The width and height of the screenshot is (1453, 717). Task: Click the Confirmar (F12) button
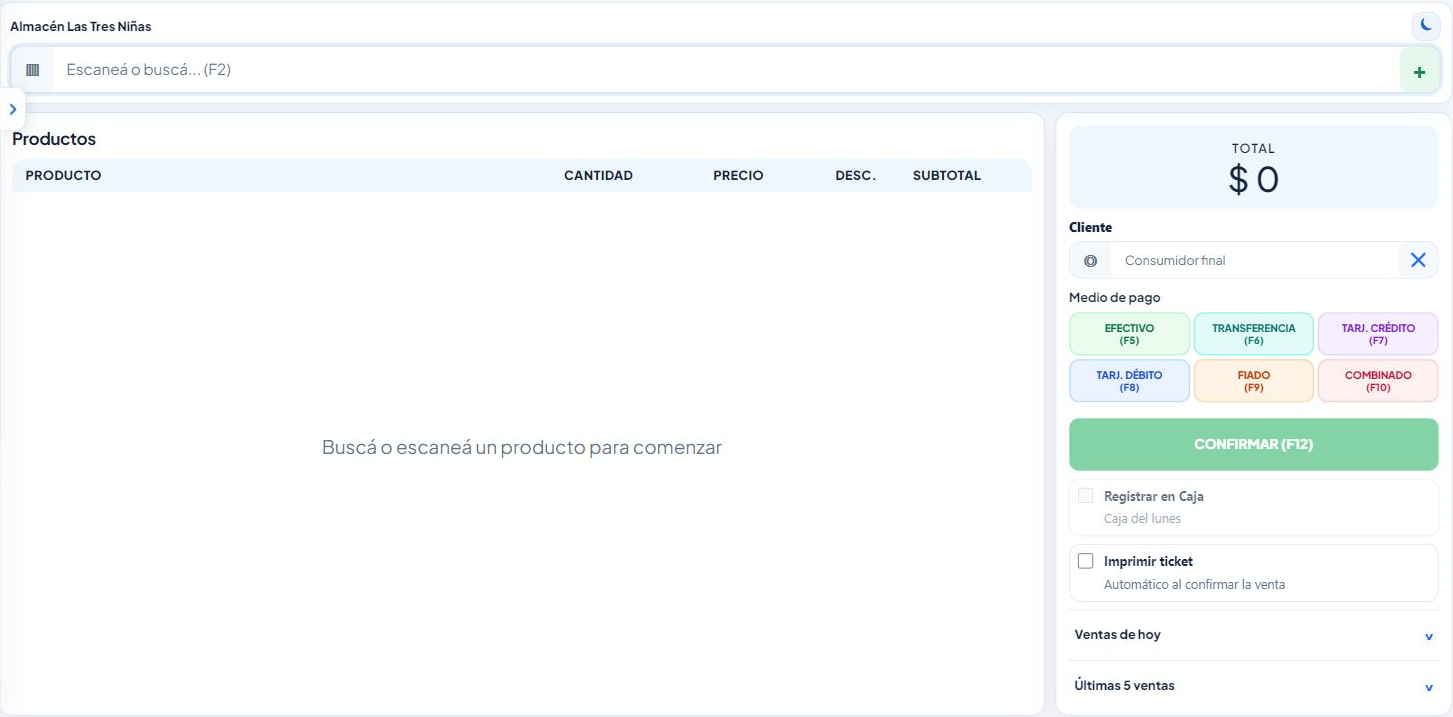pyautogui.click(x=1254, y=444)
